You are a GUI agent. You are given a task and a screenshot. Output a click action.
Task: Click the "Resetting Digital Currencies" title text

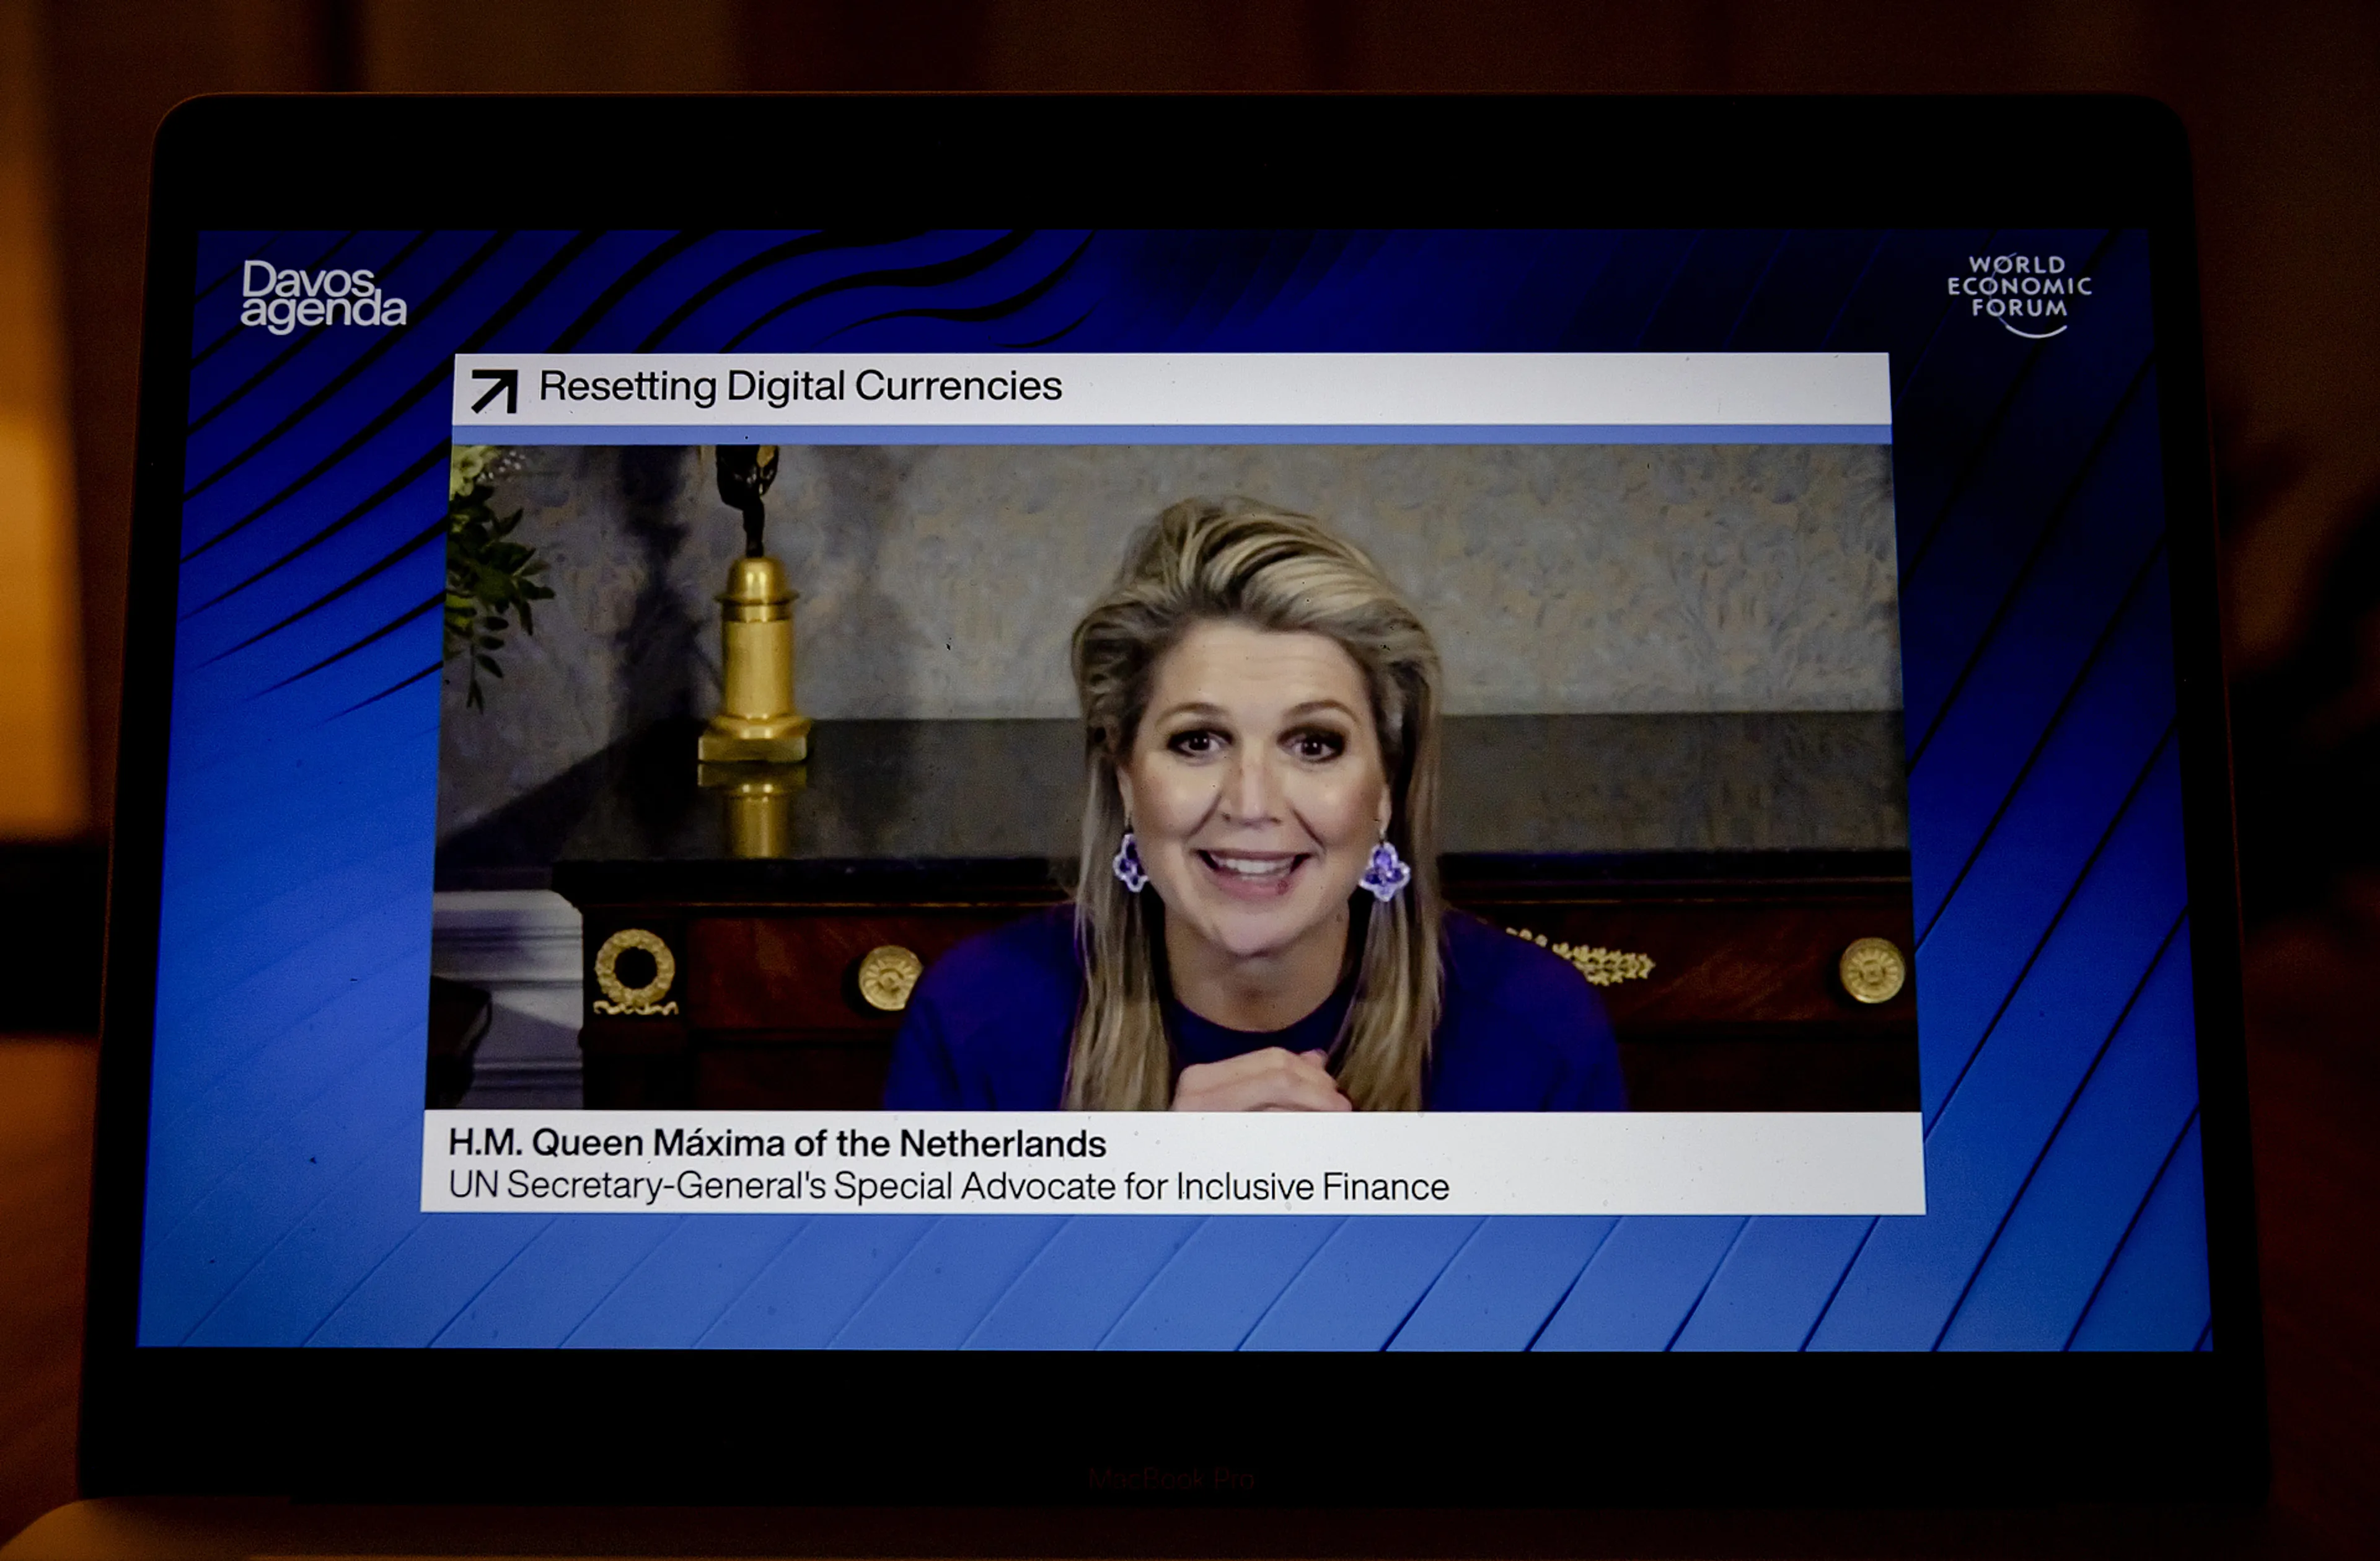point(800,386)
